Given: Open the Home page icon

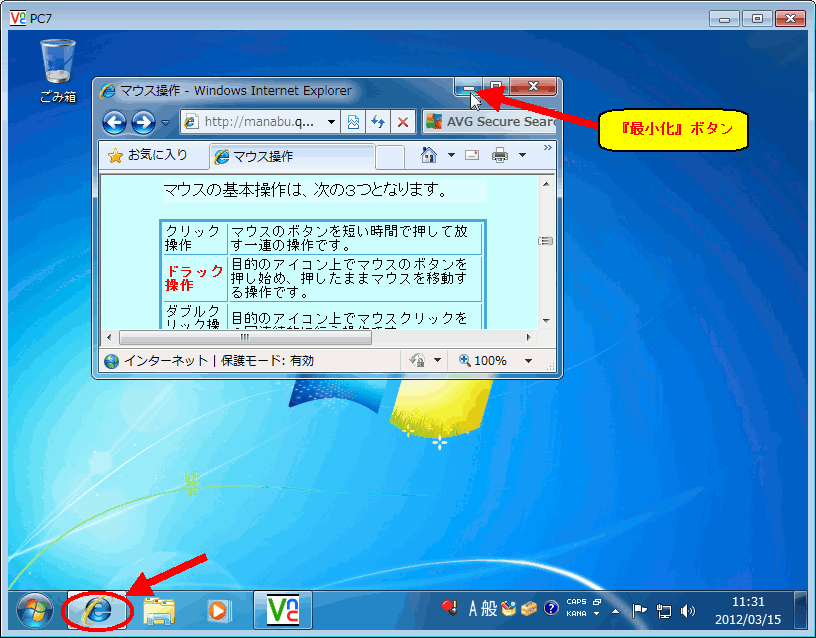Looking at the screenshot, I should click(x=428, y=157).
